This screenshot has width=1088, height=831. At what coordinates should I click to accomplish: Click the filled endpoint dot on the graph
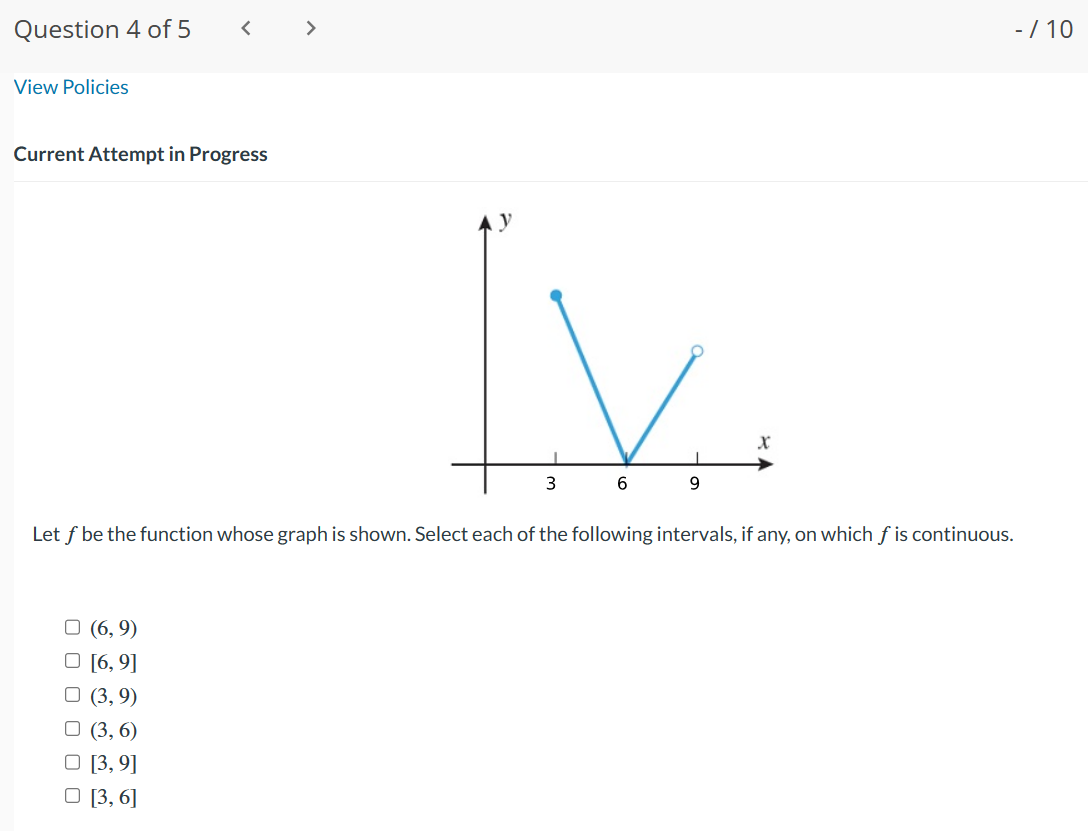point(557,294)
